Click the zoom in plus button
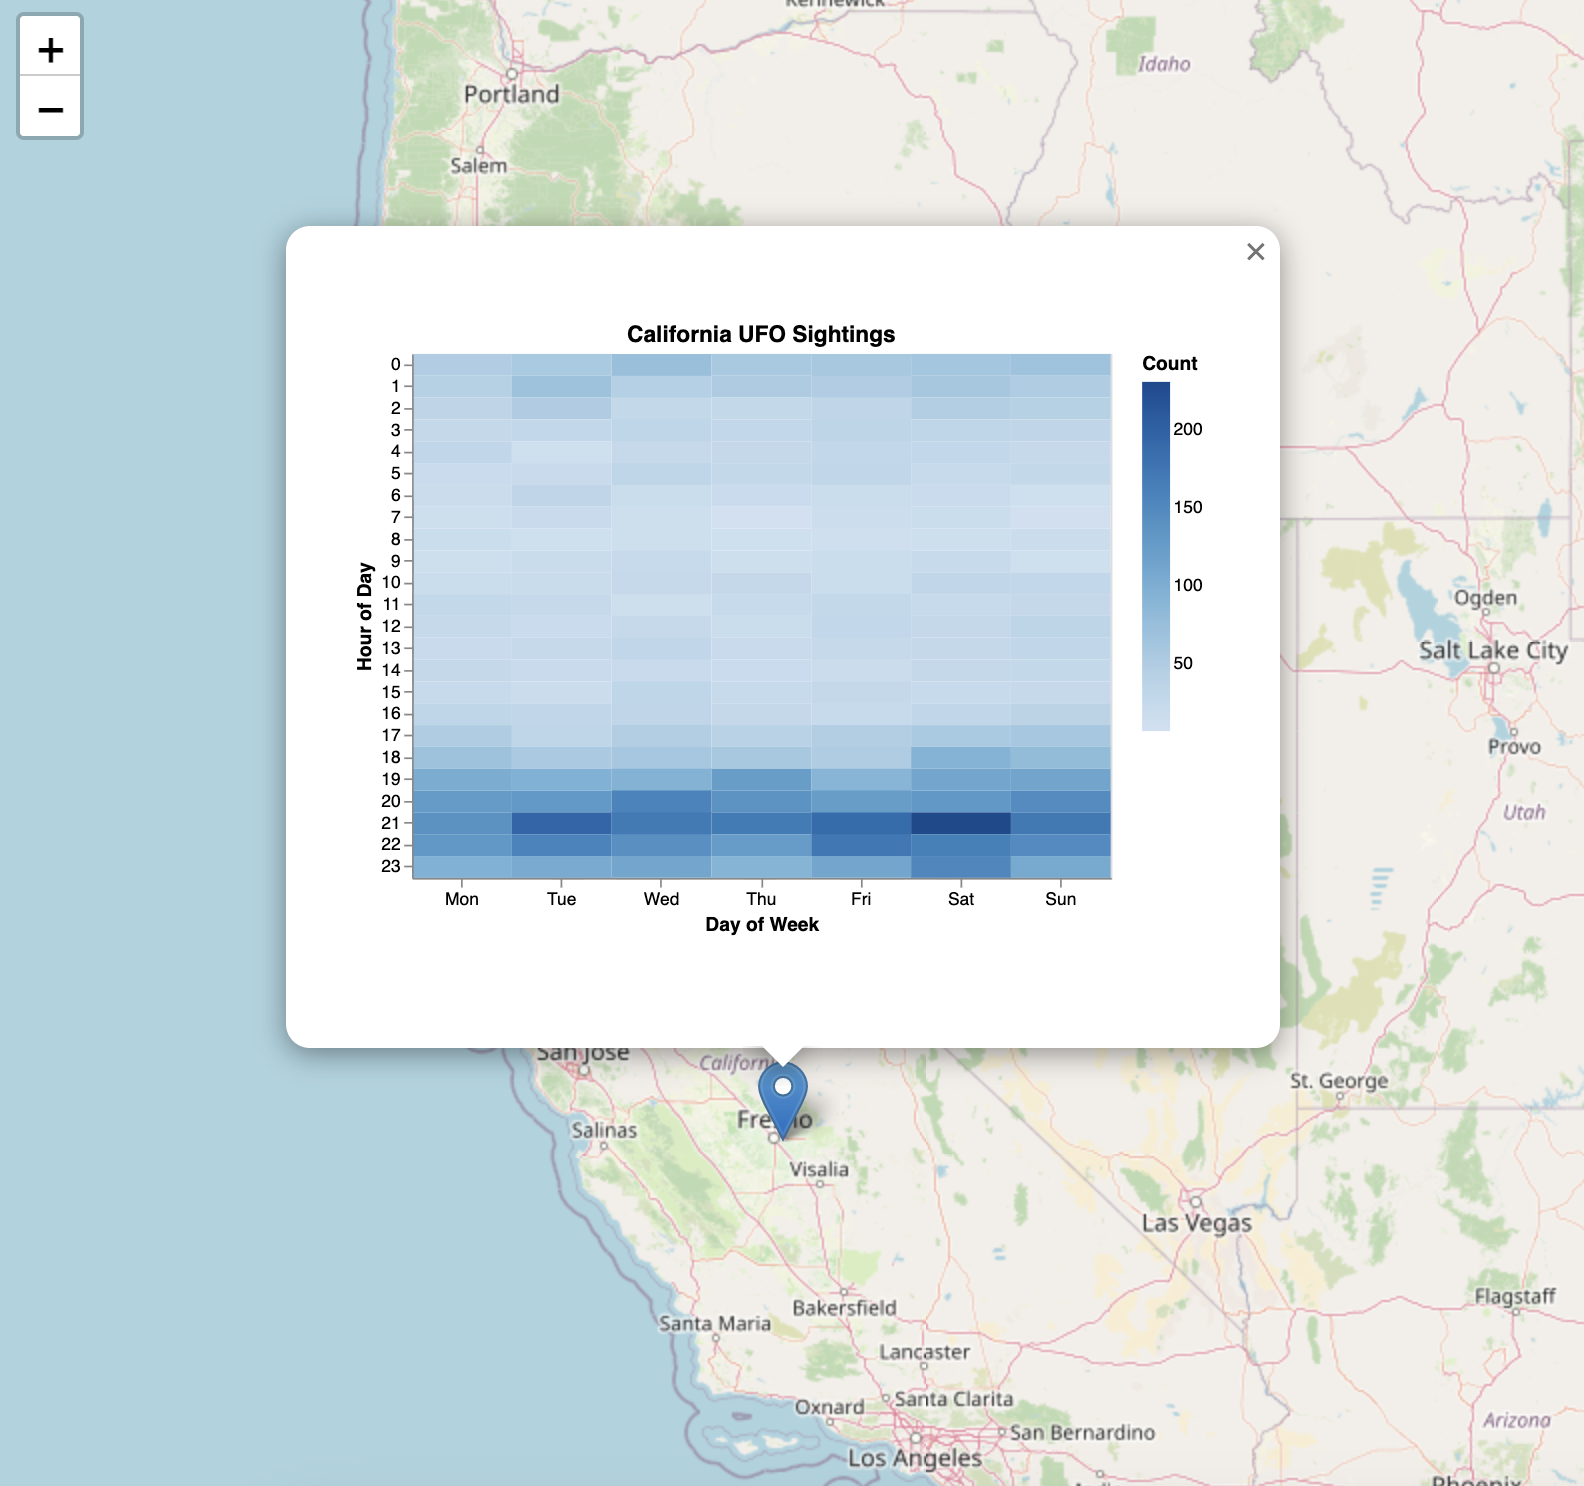Viewport: 1584px width, 1486px height. (x=50, y=49)
